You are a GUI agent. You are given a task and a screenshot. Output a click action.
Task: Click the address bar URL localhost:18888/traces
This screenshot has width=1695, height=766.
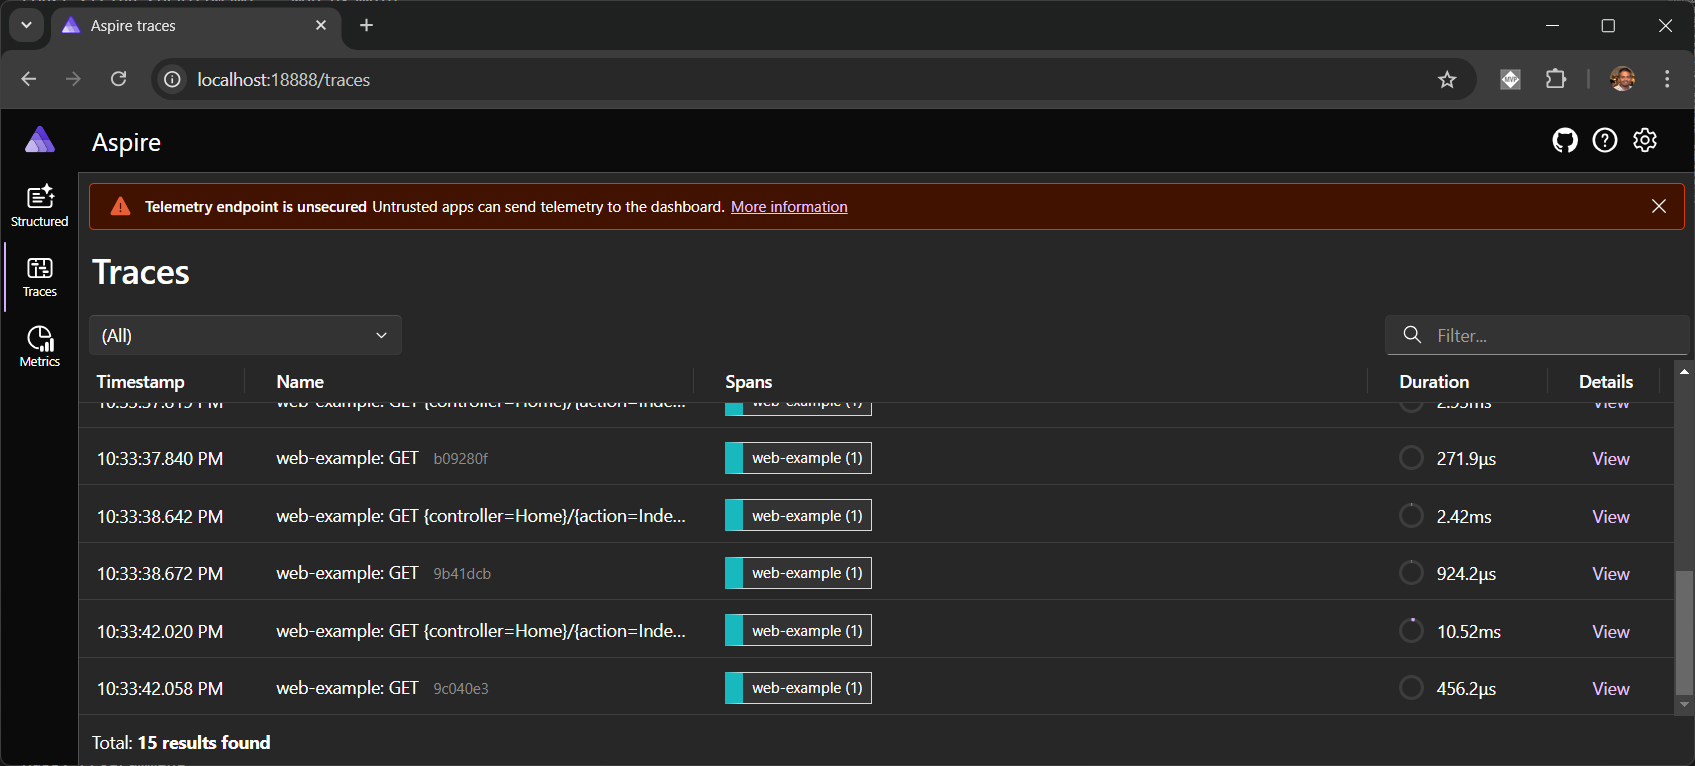coord(284,80)
